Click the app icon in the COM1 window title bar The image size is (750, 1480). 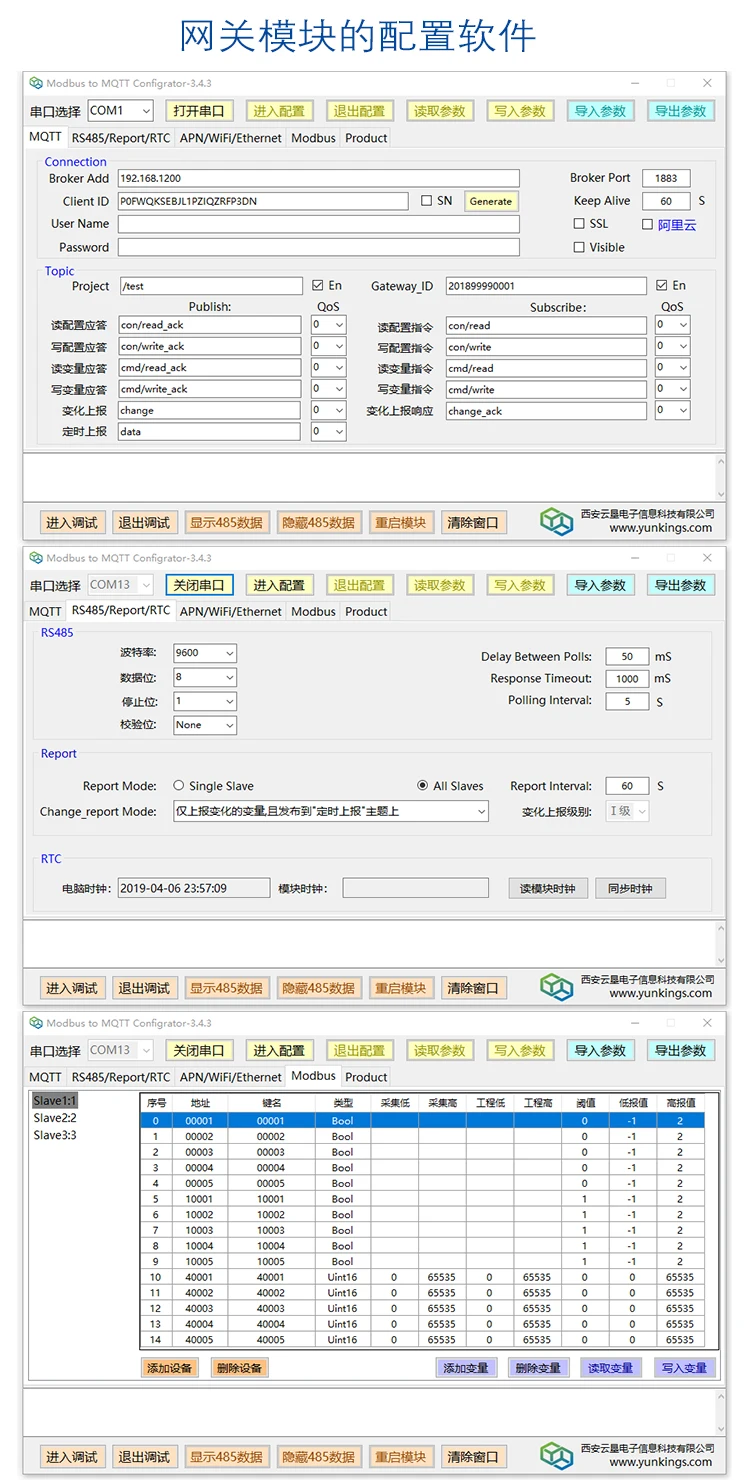pos(36,83)
